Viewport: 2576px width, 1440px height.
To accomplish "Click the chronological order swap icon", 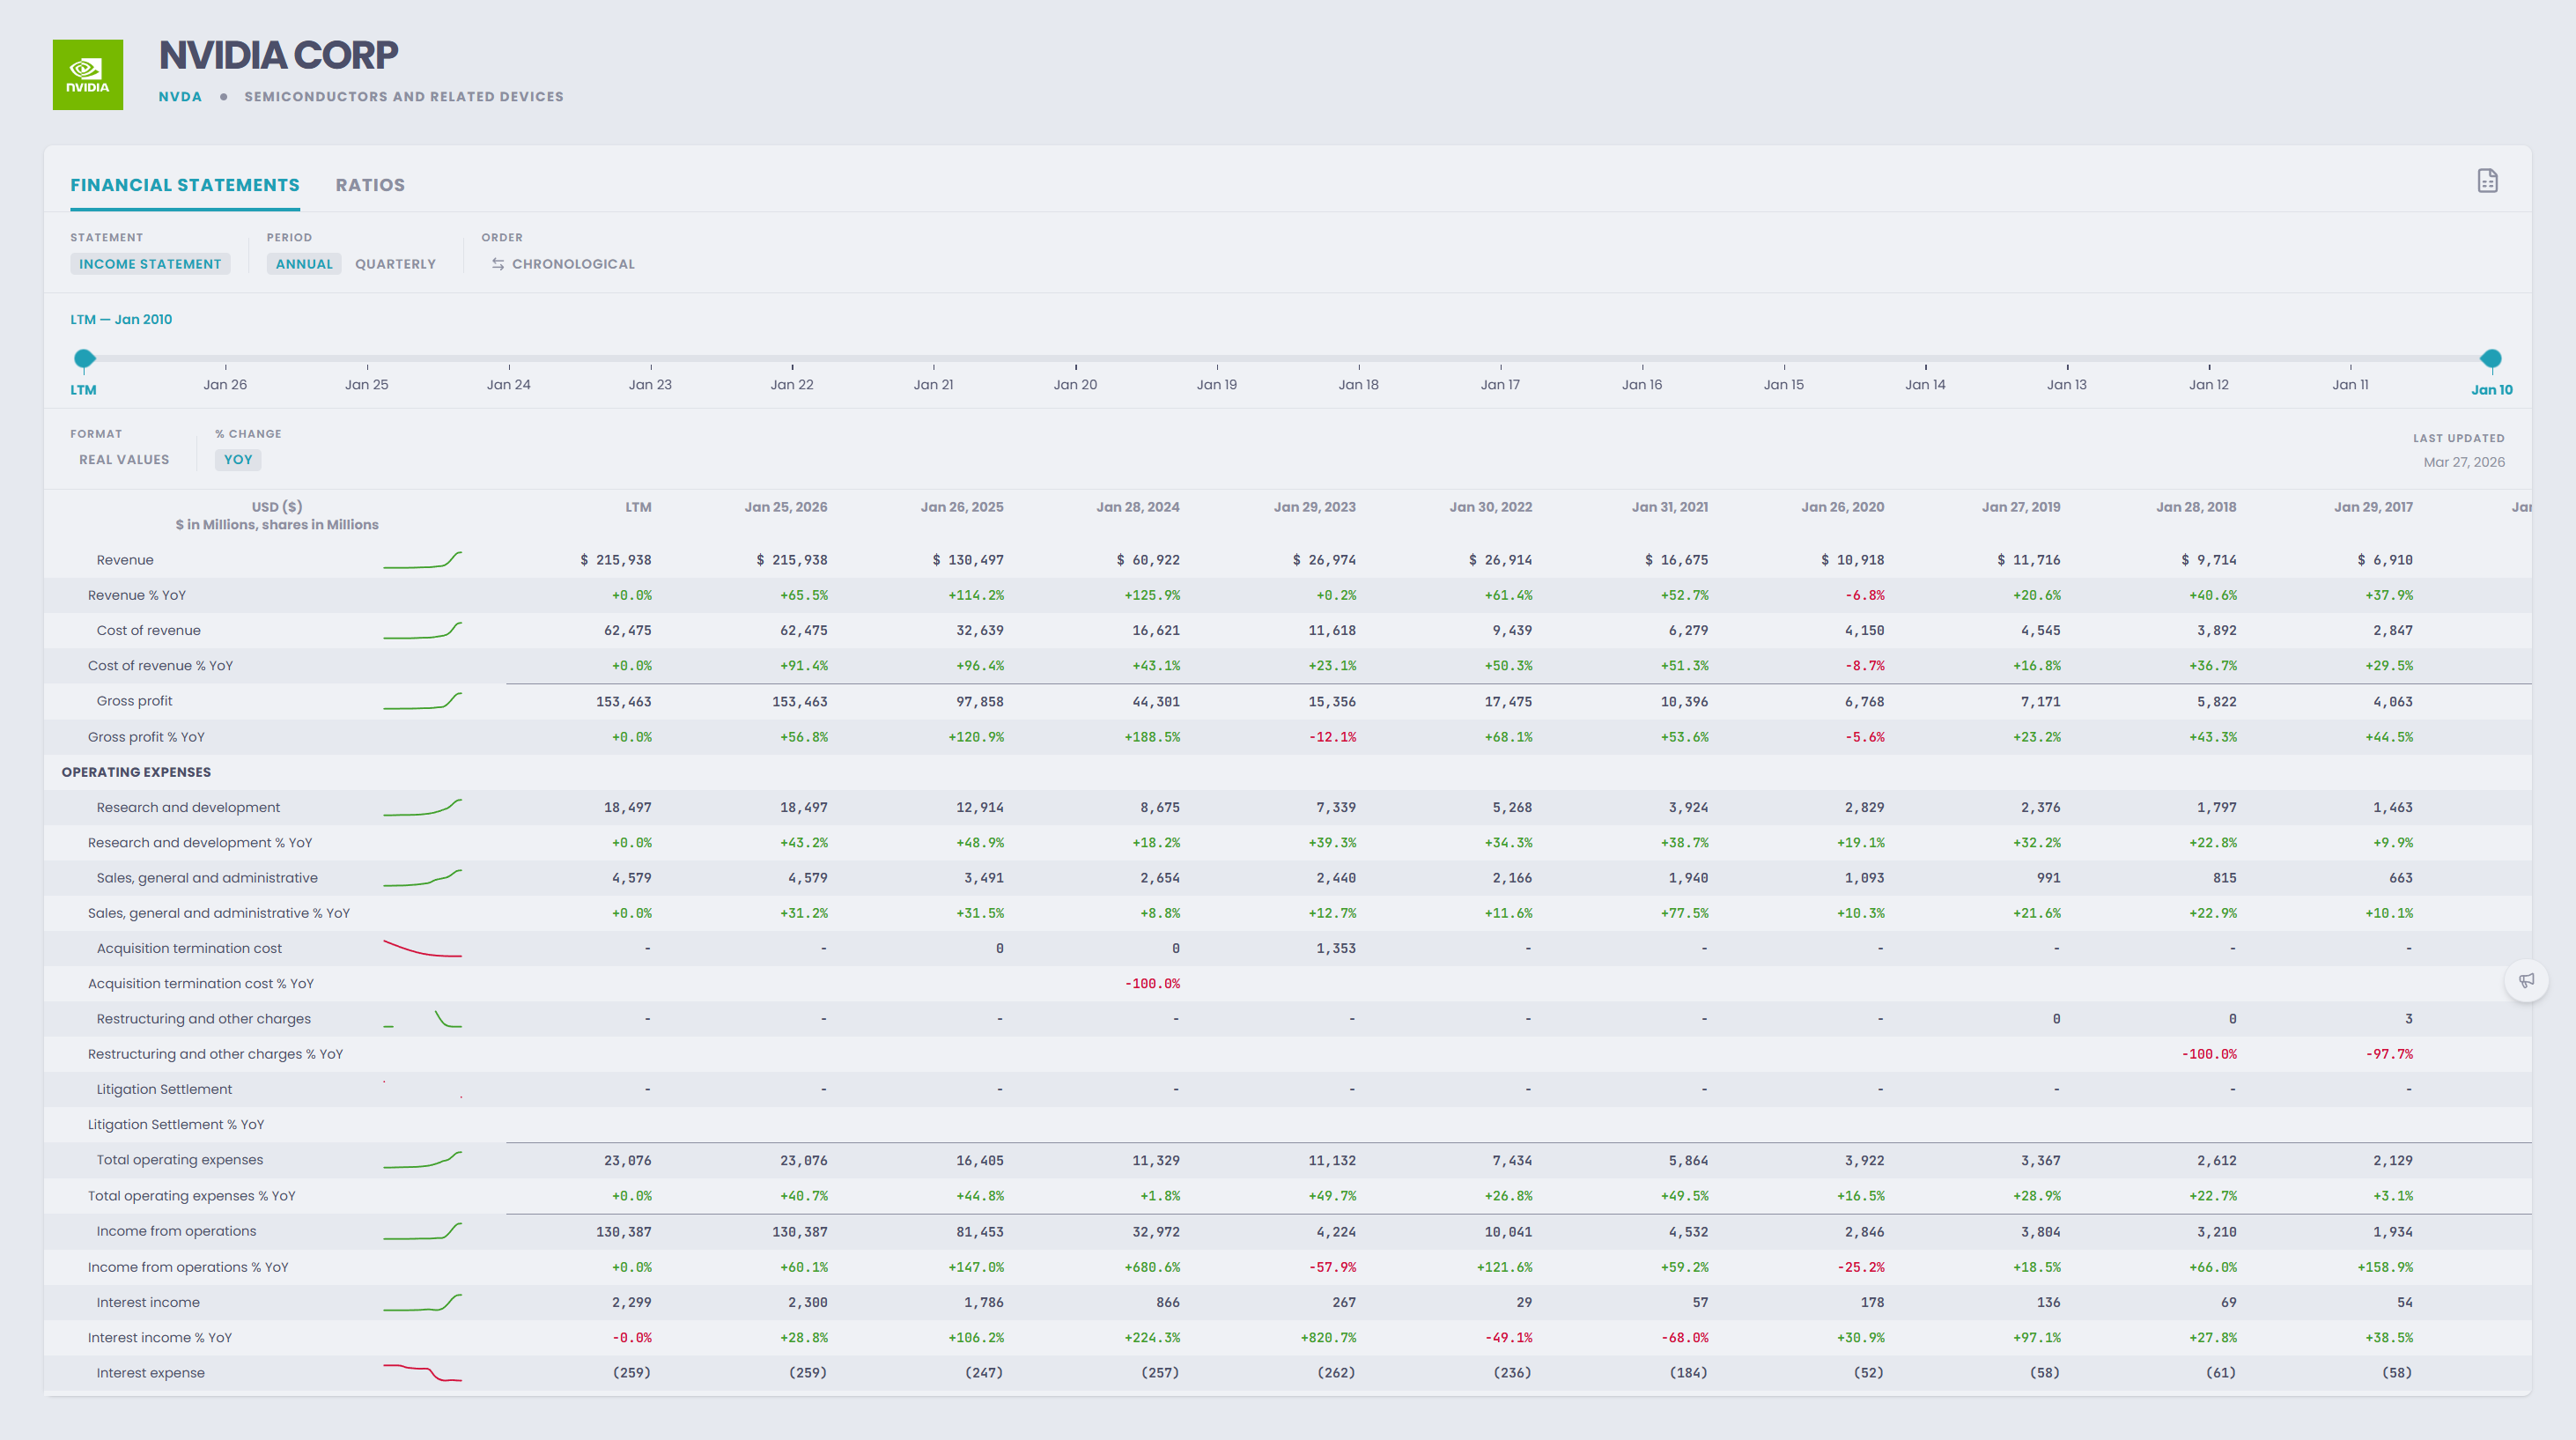I will [x=498, y=264].
